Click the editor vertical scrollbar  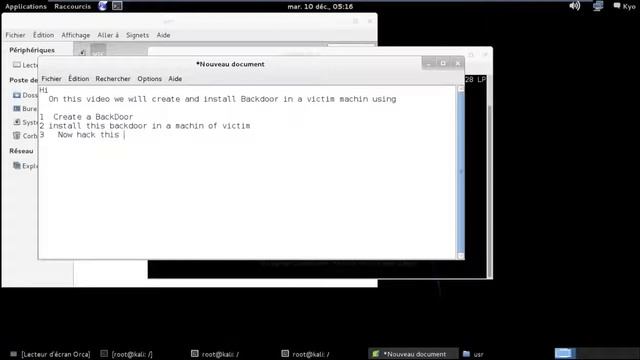461,172
